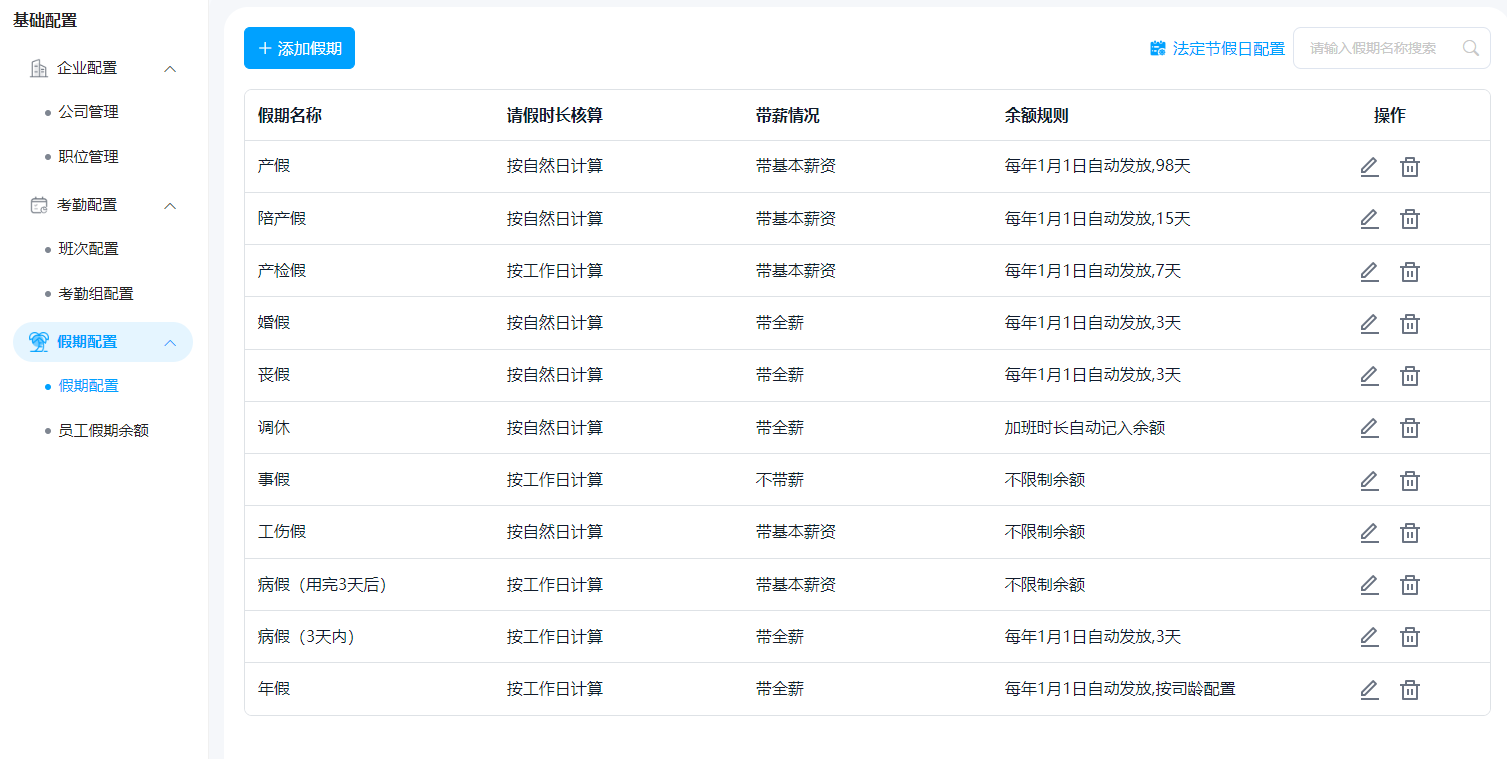Collapse the 考勤配置 menu section
Viewport: 1507px width, 759px height.
[170, 205]
